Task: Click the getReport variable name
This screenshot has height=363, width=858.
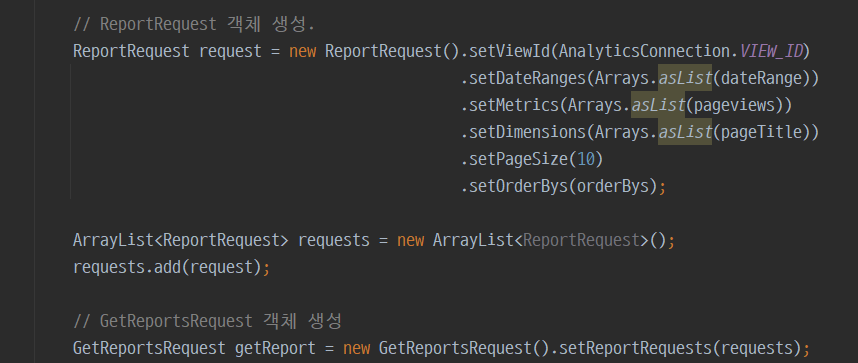Action: pyautogui.click(x=275, y=348)
